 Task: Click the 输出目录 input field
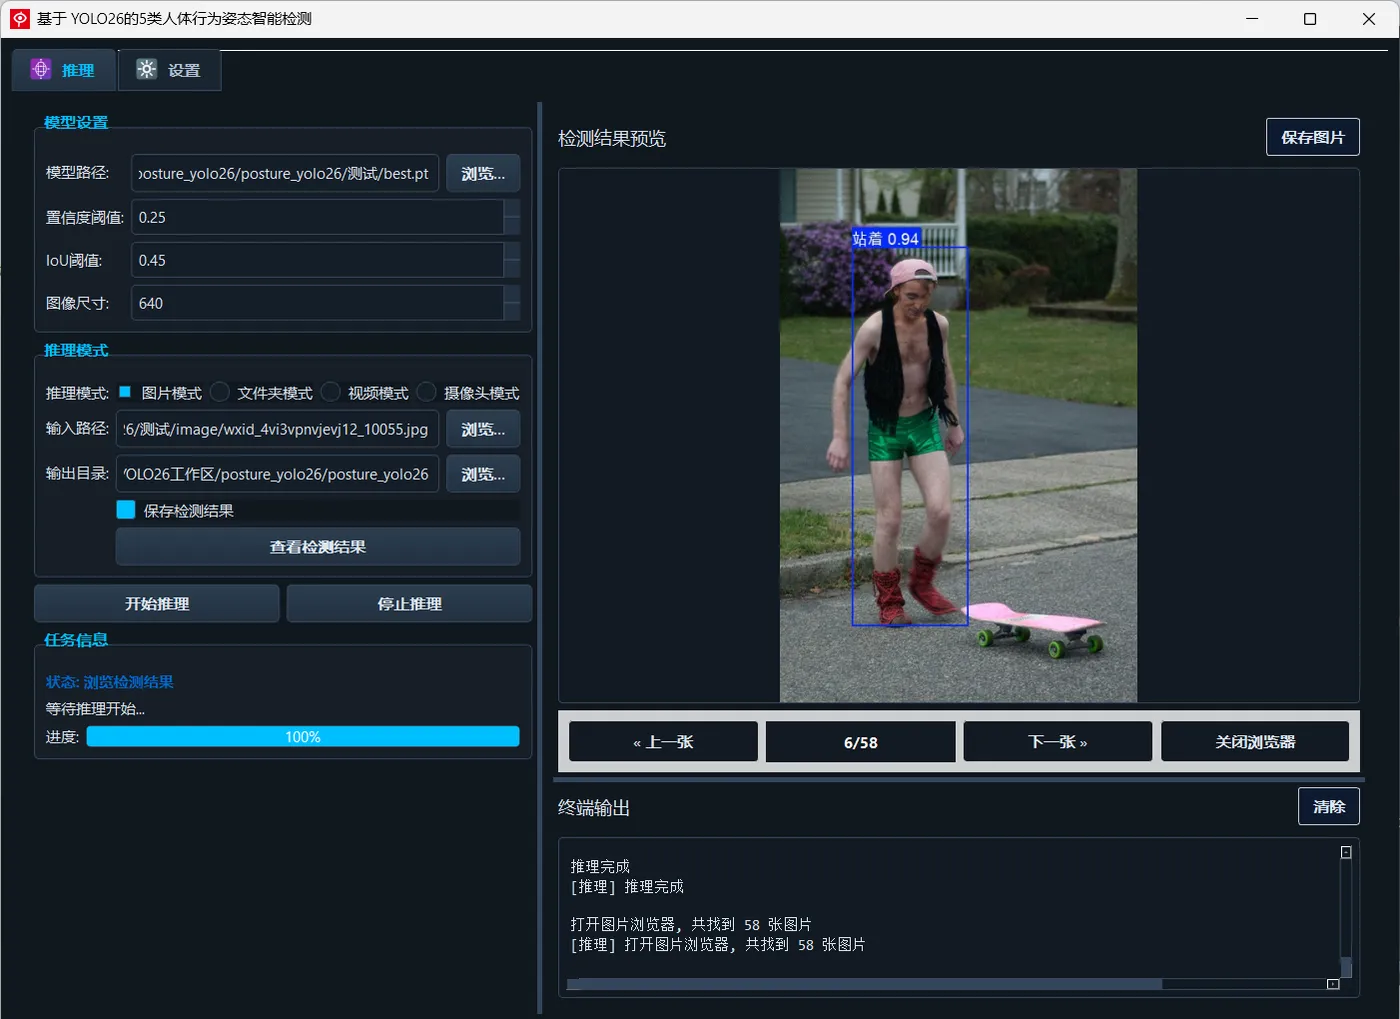(277, 474)
